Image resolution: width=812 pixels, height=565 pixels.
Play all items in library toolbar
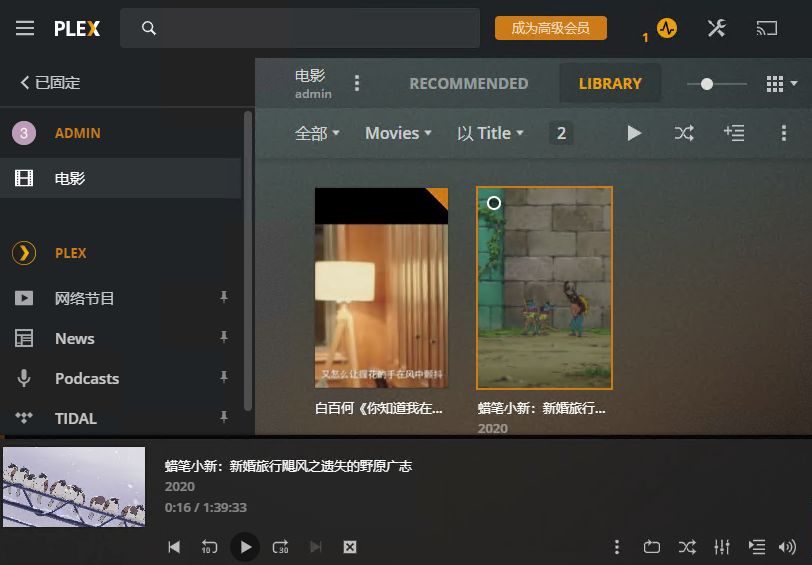pyautogui.click(x=634, y=133)
